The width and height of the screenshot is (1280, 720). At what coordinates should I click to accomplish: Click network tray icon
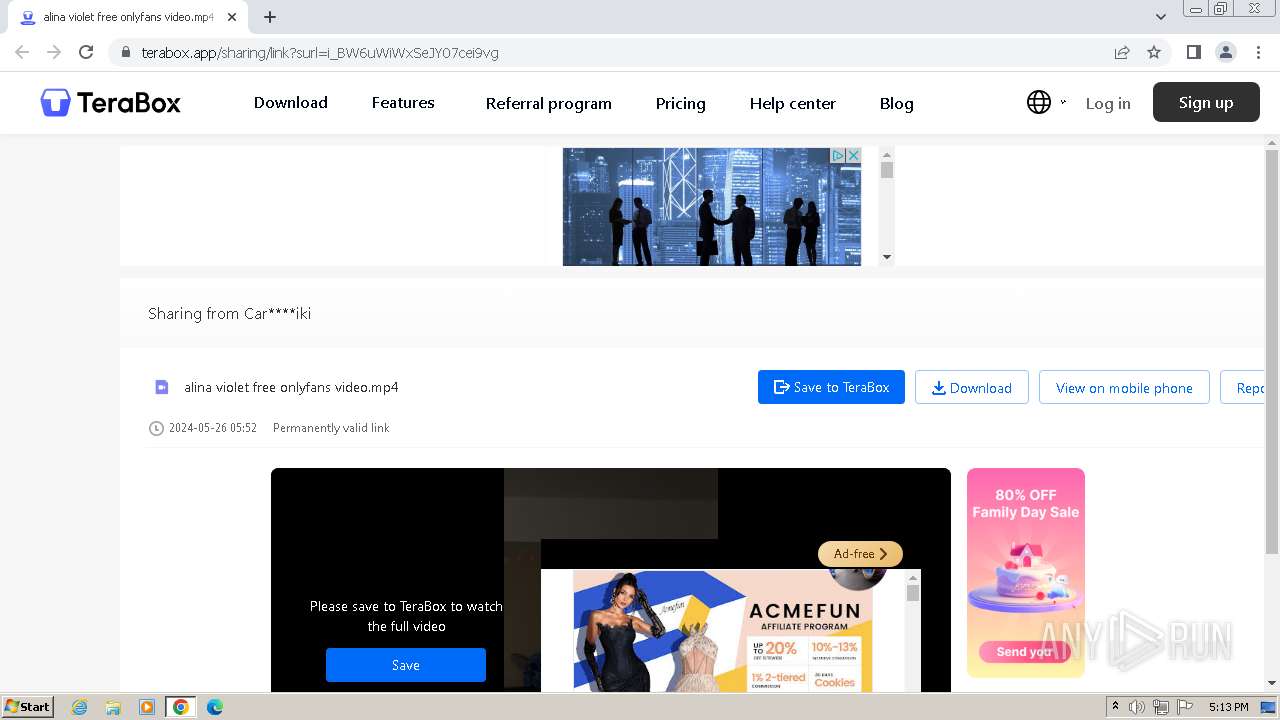1161,707
